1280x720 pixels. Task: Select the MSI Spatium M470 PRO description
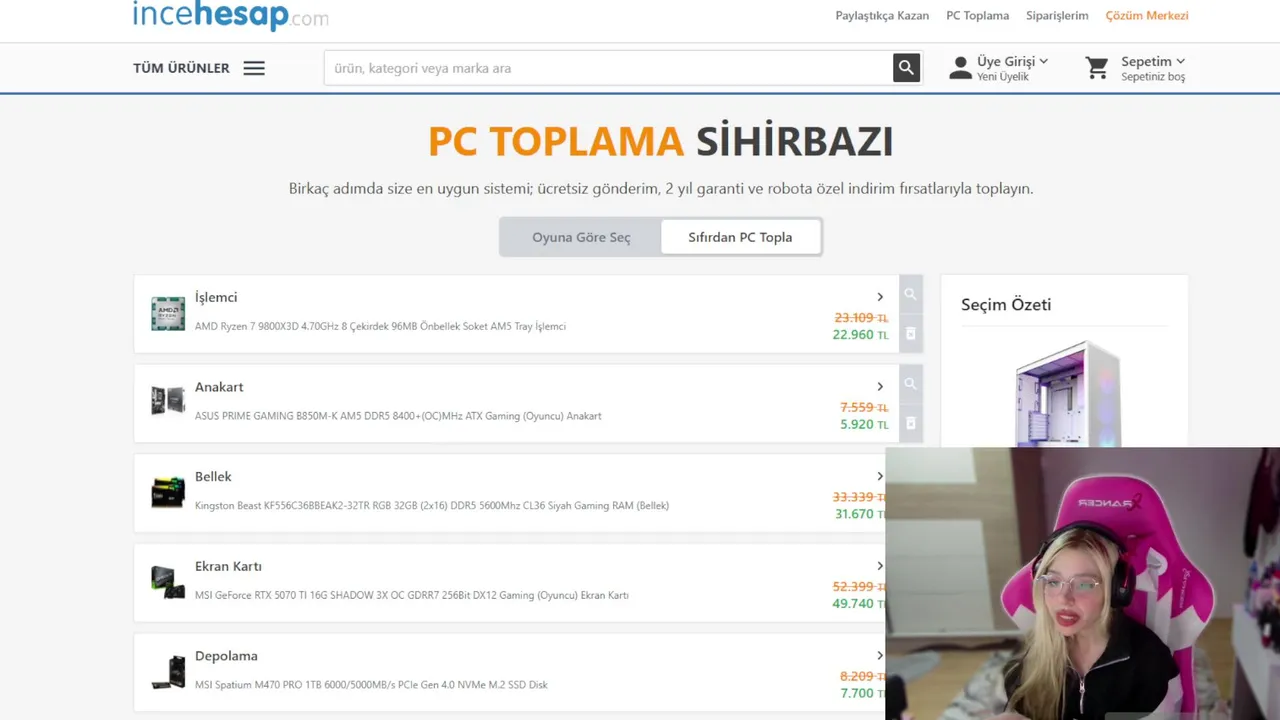click(371, 685)
